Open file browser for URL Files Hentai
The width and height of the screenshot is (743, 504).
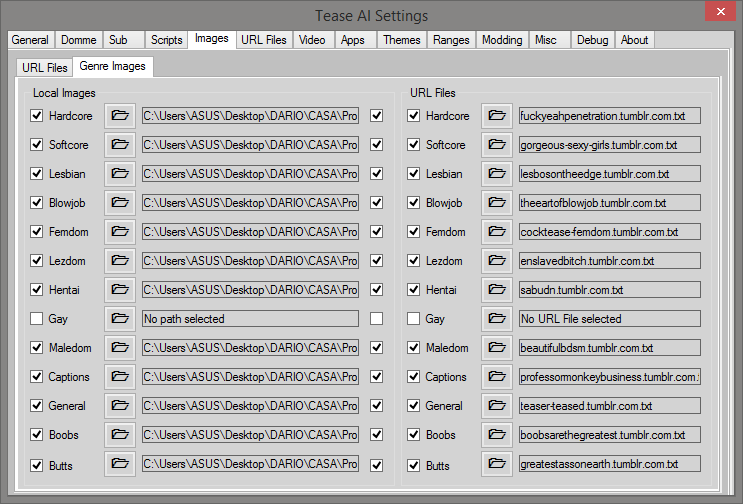pyautogui.click(x=497, y=289)
